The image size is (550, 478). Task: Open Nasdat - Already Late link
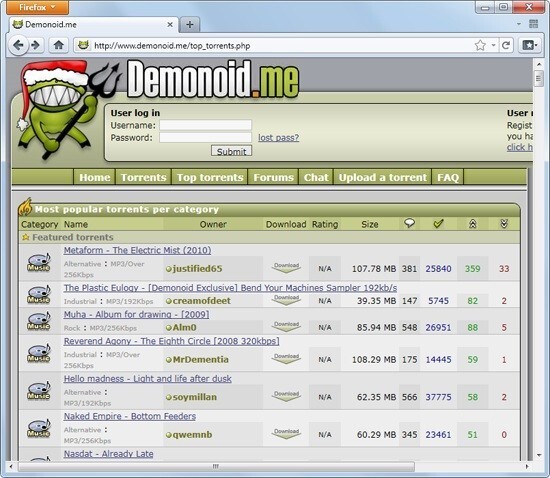(x=108, y=454)
